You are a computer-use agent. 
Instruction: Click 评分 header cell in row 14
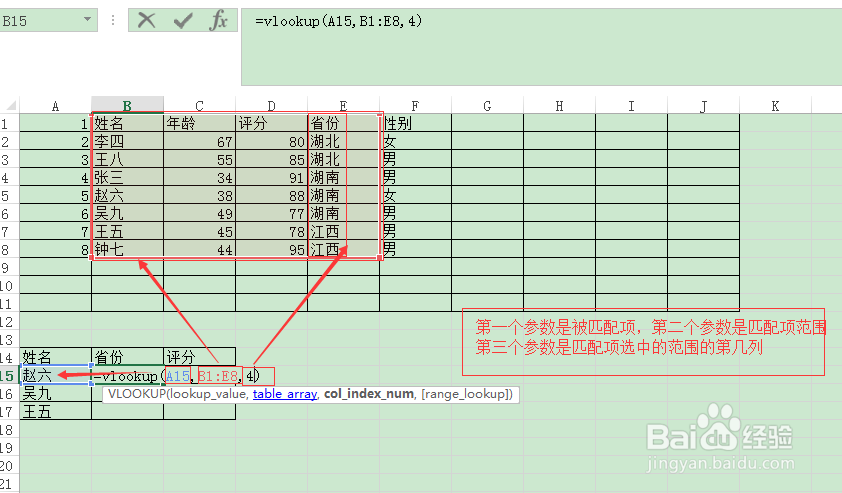199,357
